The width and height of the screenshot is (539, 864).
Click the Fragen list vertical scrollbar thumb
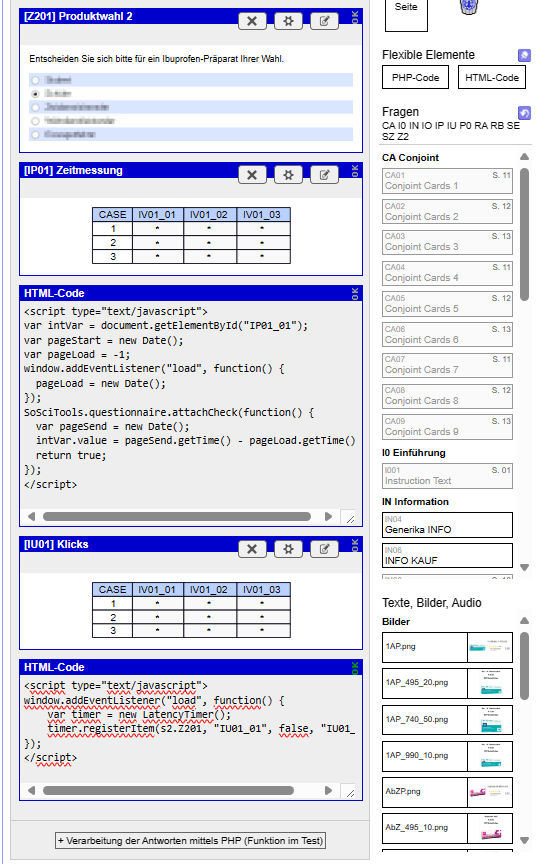pos(525,234)
